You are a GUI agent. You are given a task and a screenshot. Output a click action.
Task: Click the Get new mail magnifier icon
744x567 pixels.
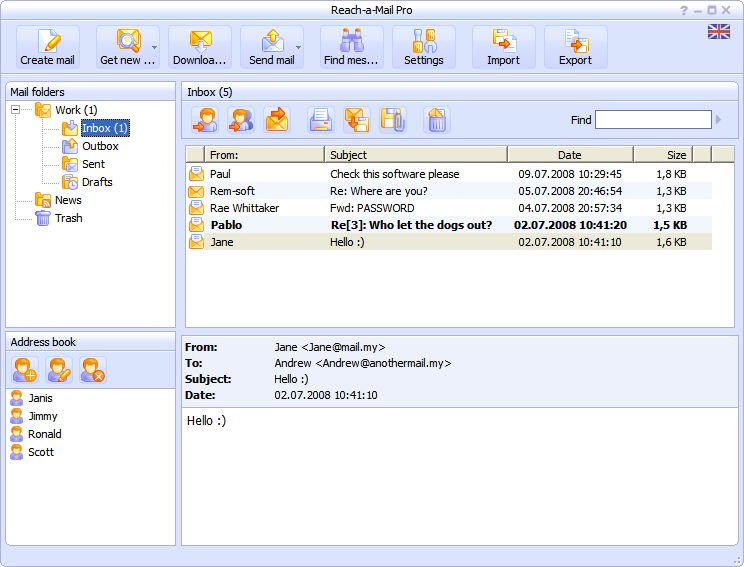pyautogui.click(x=128, y=40)
